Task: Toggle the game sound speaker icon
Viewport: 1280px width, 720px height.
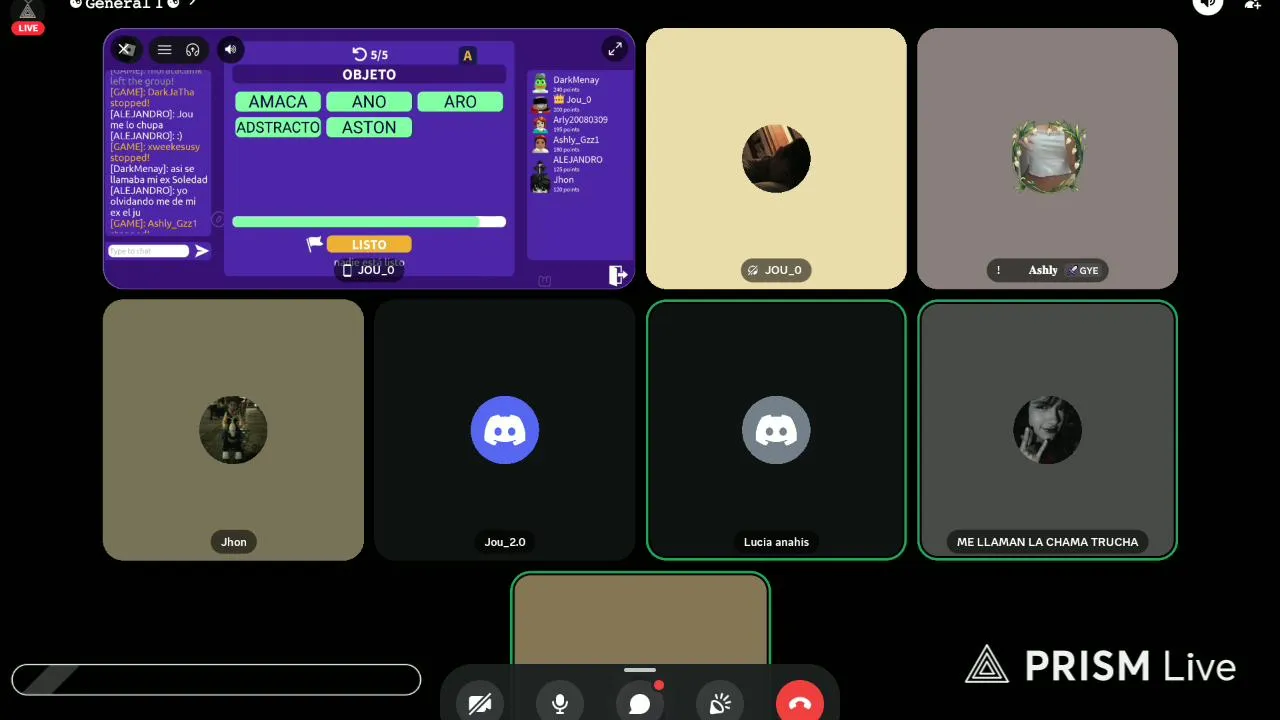Action: click(x=231, y=49)
